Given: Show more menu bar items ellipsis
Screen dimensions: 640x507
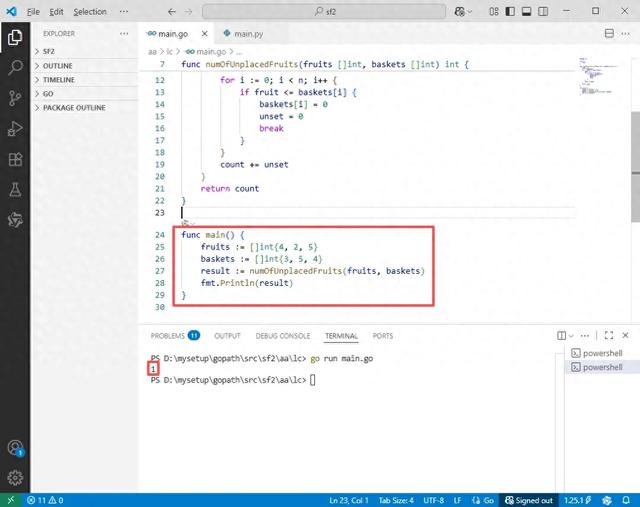Looking at the screenshot, I should click(x=124, y=12).
